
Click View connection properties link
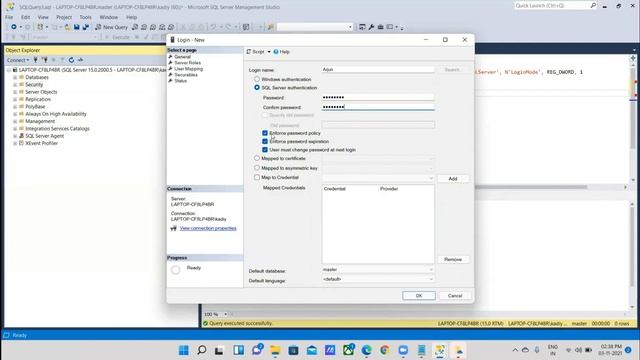coord(208,228)
